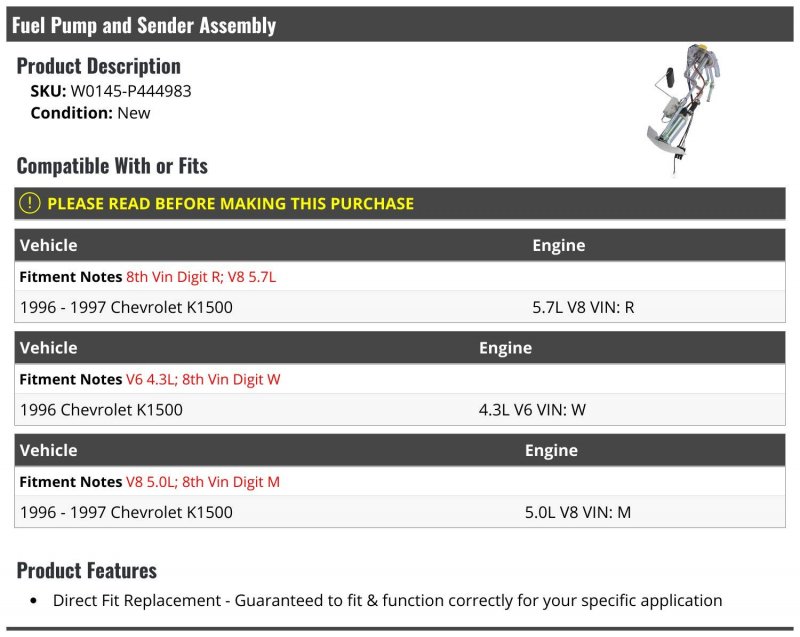
Task: Select the 5.0L V8 VIN: M engine cell
Action: click(578, 512)
